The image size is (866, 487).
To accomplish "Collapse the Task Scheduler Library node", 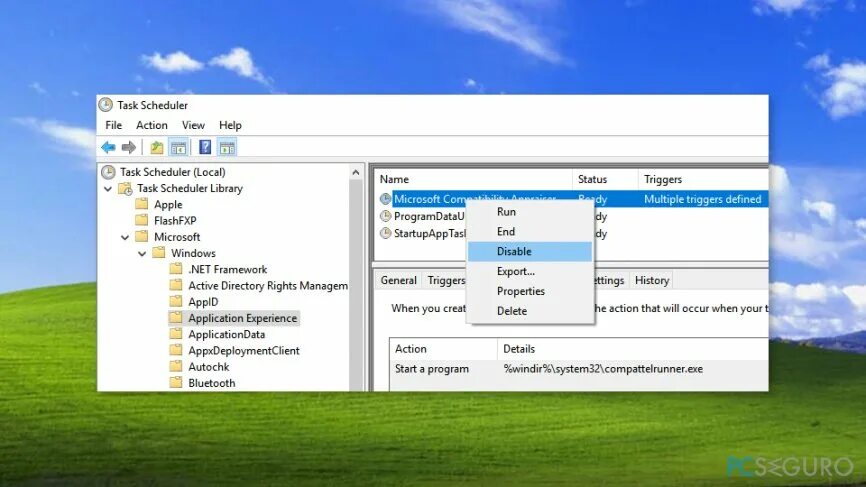I will (108, 189).
